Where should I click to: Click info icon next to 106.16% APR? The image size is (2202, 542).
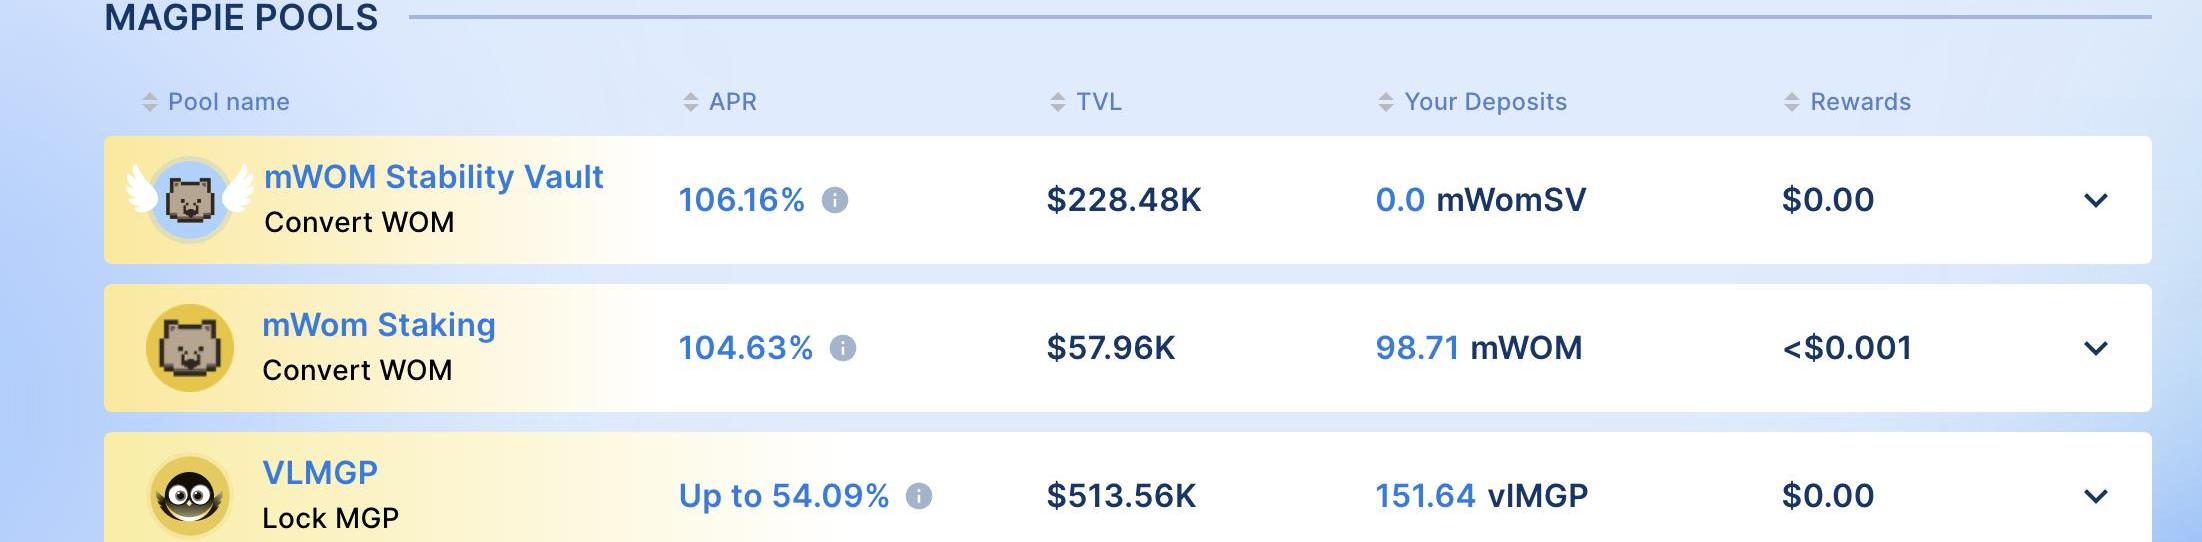[x=835, y=201]
